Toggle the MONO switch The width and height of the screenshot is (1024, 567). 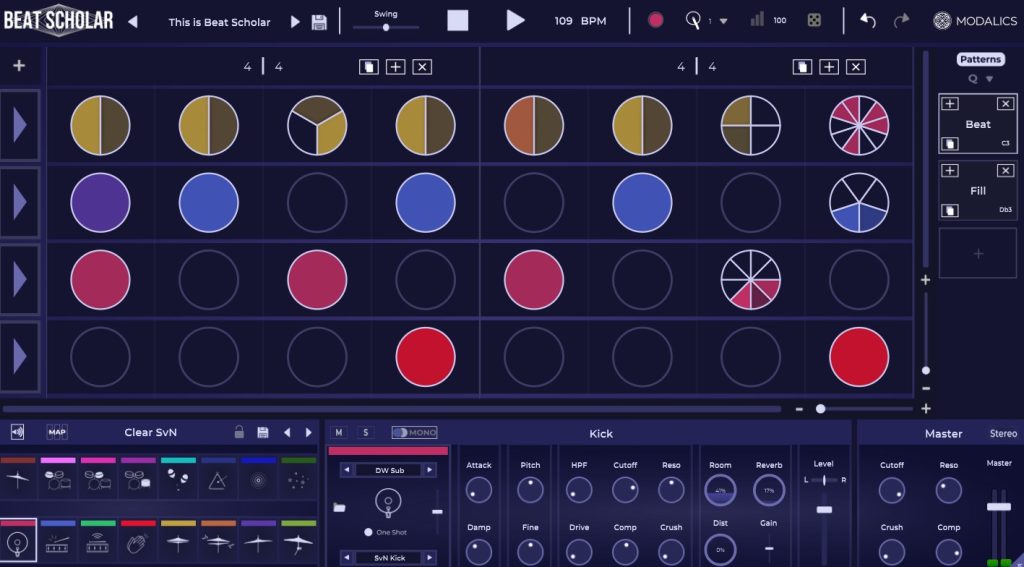pos(414,432)
